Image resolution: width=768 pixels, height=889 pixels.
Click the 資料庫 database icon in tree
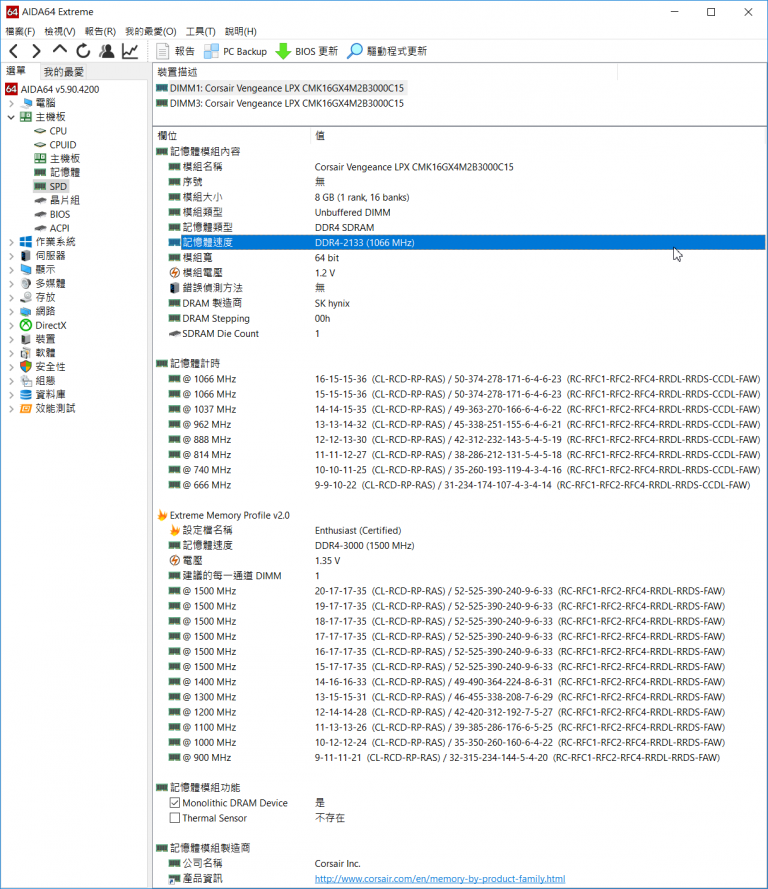coord(26,395)
